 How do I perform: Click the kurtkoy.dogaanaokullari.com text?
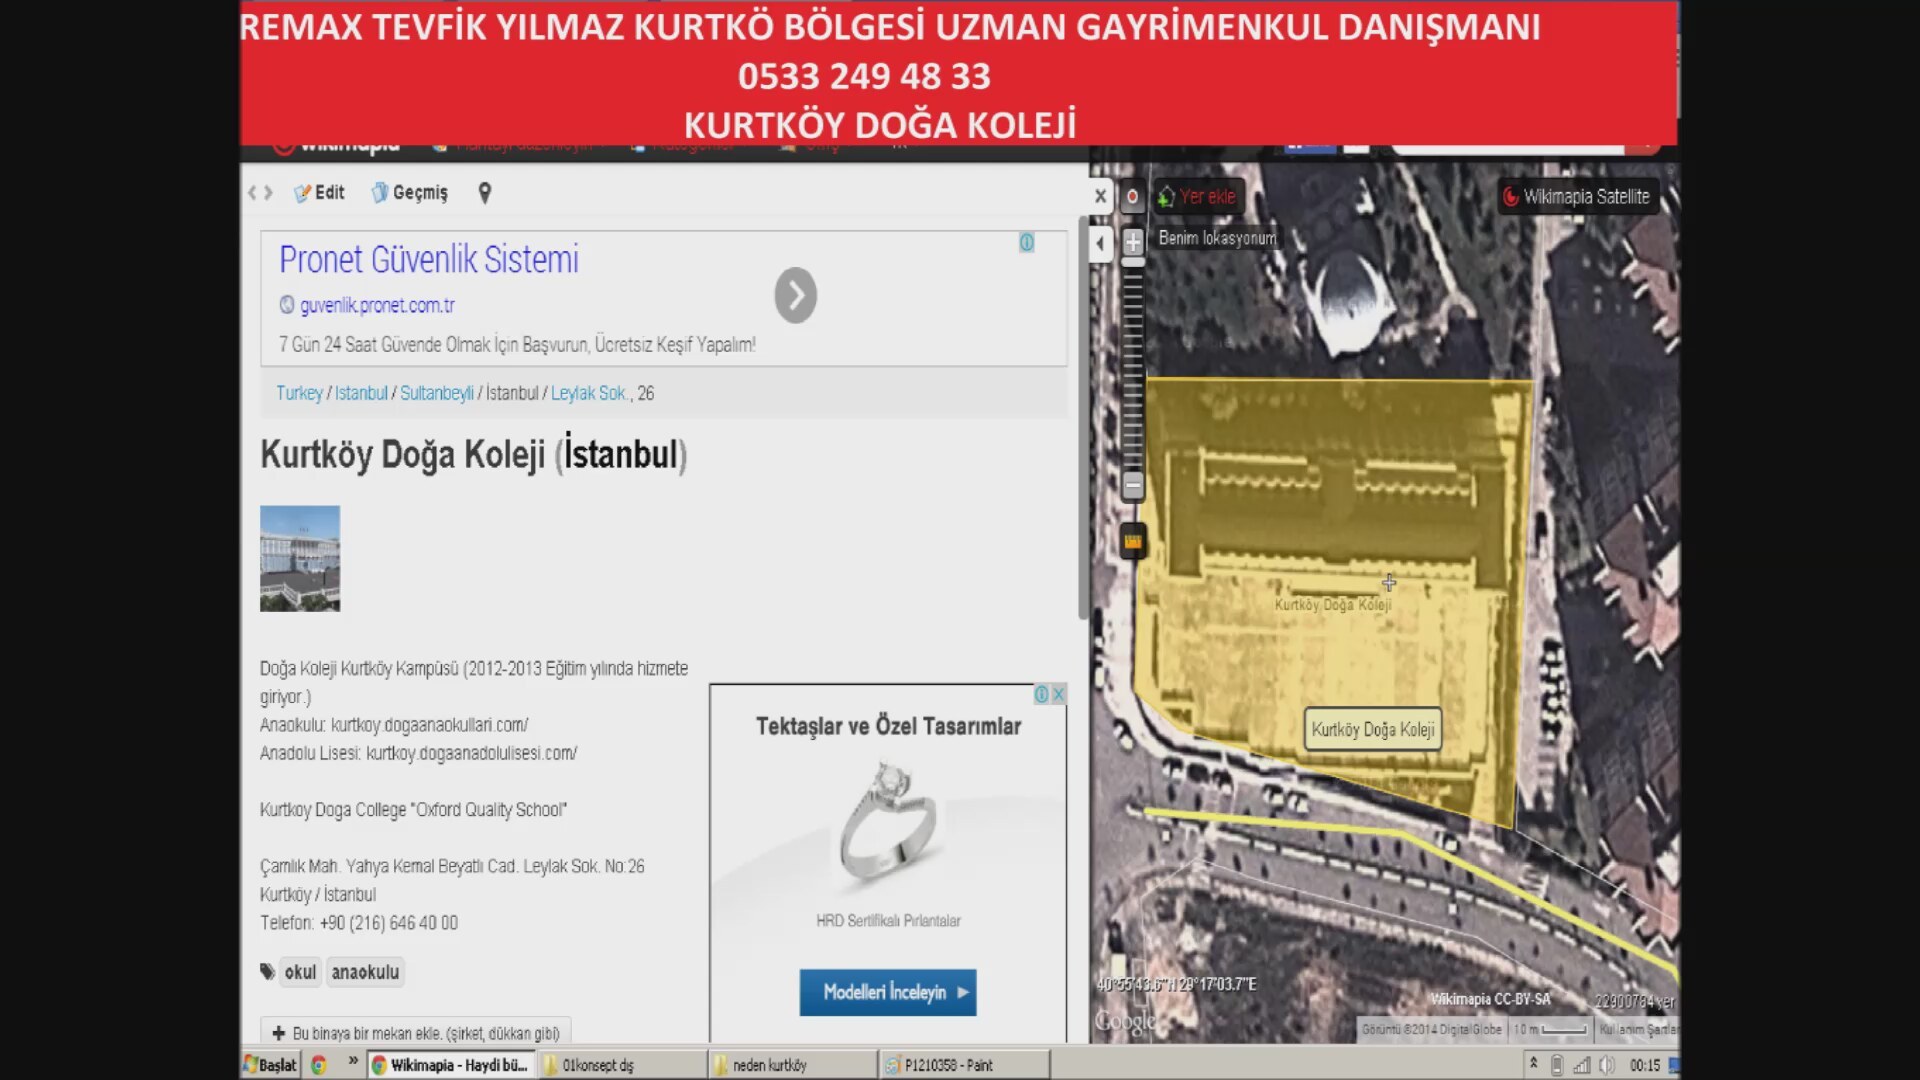coord(429,725)
